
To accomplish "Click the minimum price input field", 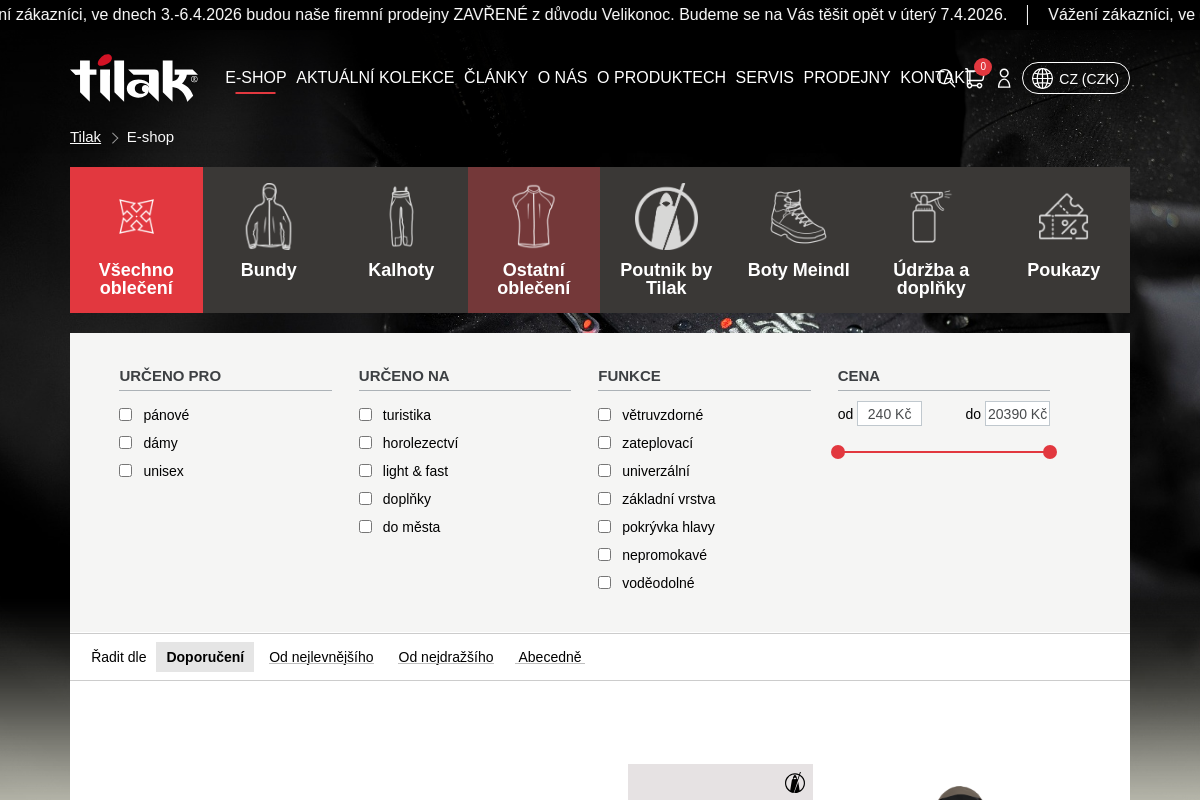I will click(x=889, y=414).
